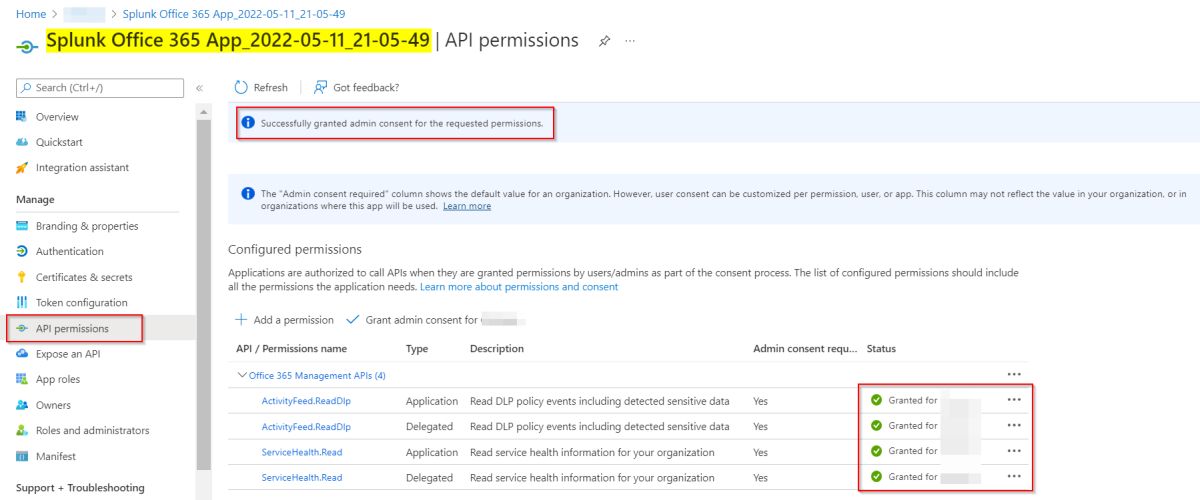Image resolution: width=1200 pixels, height=500 pixels.
Task: Open the ellipsis menu for Office 365 Management APIs
Action: [x=1014, y=374]
